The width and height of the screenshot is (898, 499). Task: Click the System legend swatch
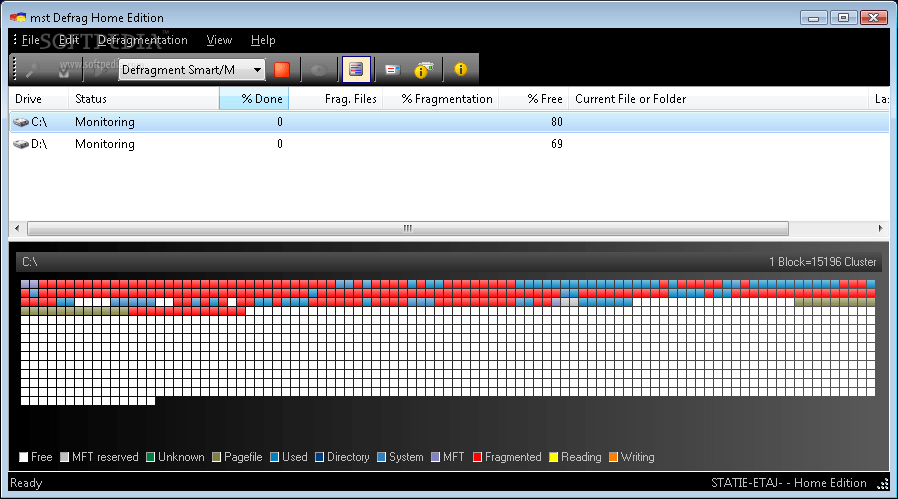coord(381,457)
